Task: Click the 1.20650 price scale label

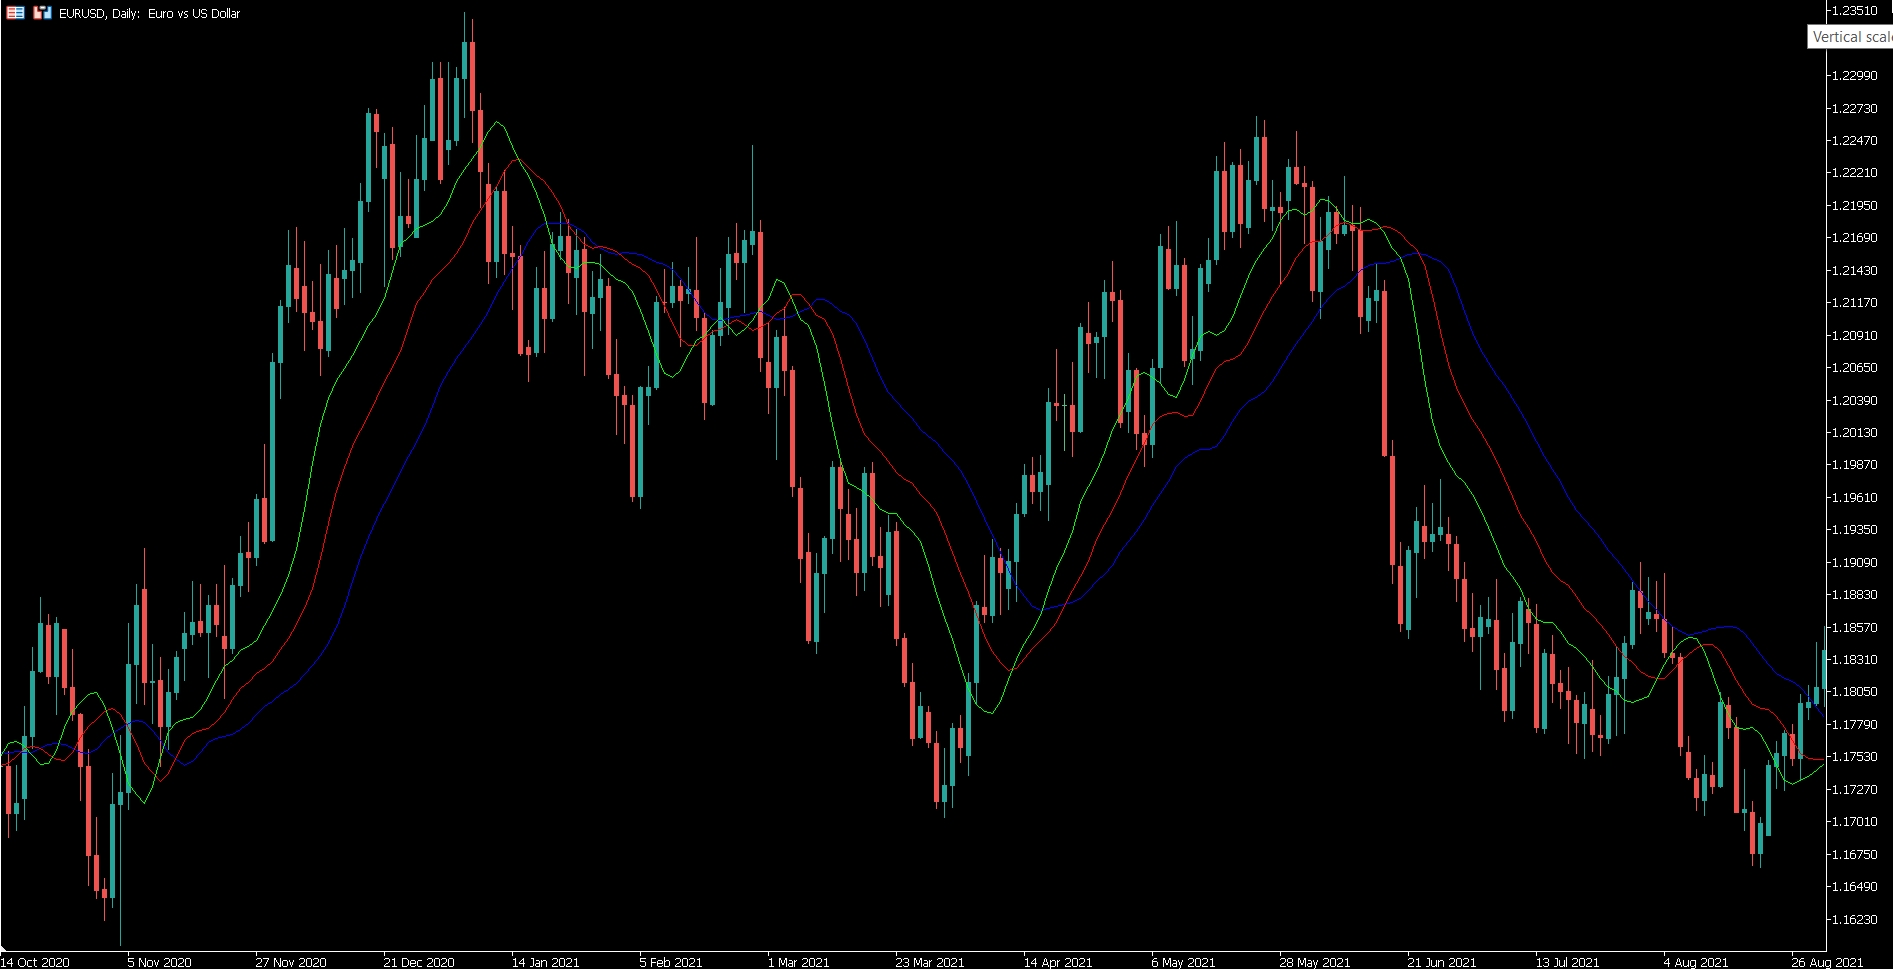Action: click(x=1854, y=368)
